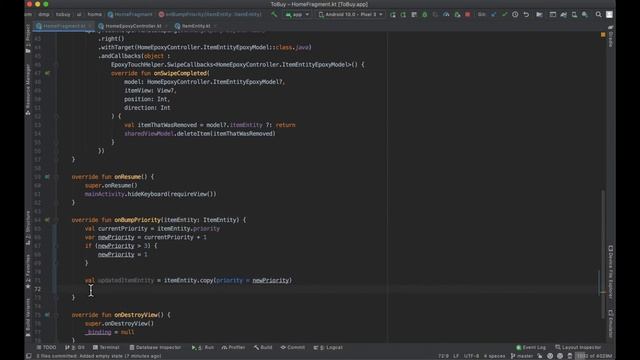Open Search Everywhere magnifier icon
This screenshot has width=640, height=360.
(x=598, y=15)
